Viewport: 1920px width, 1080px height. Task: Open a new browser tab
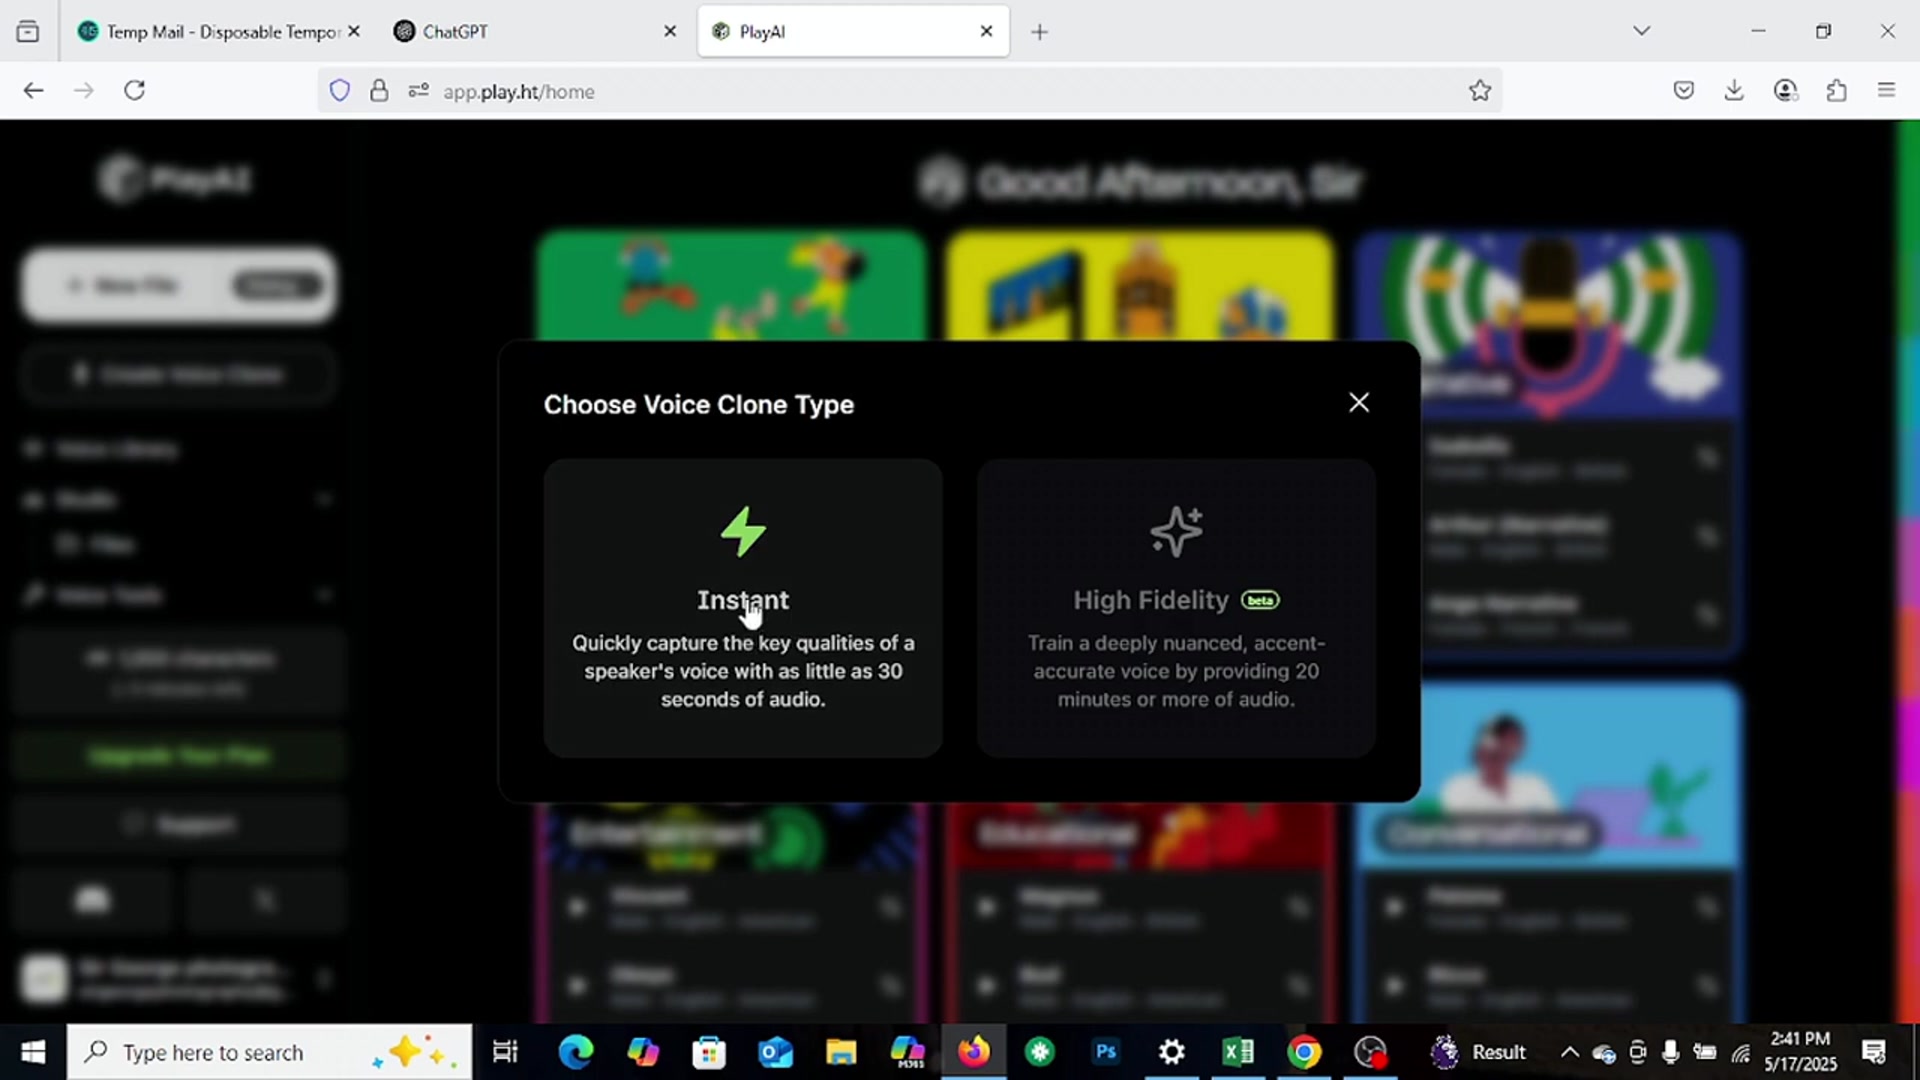(1040, 32)
